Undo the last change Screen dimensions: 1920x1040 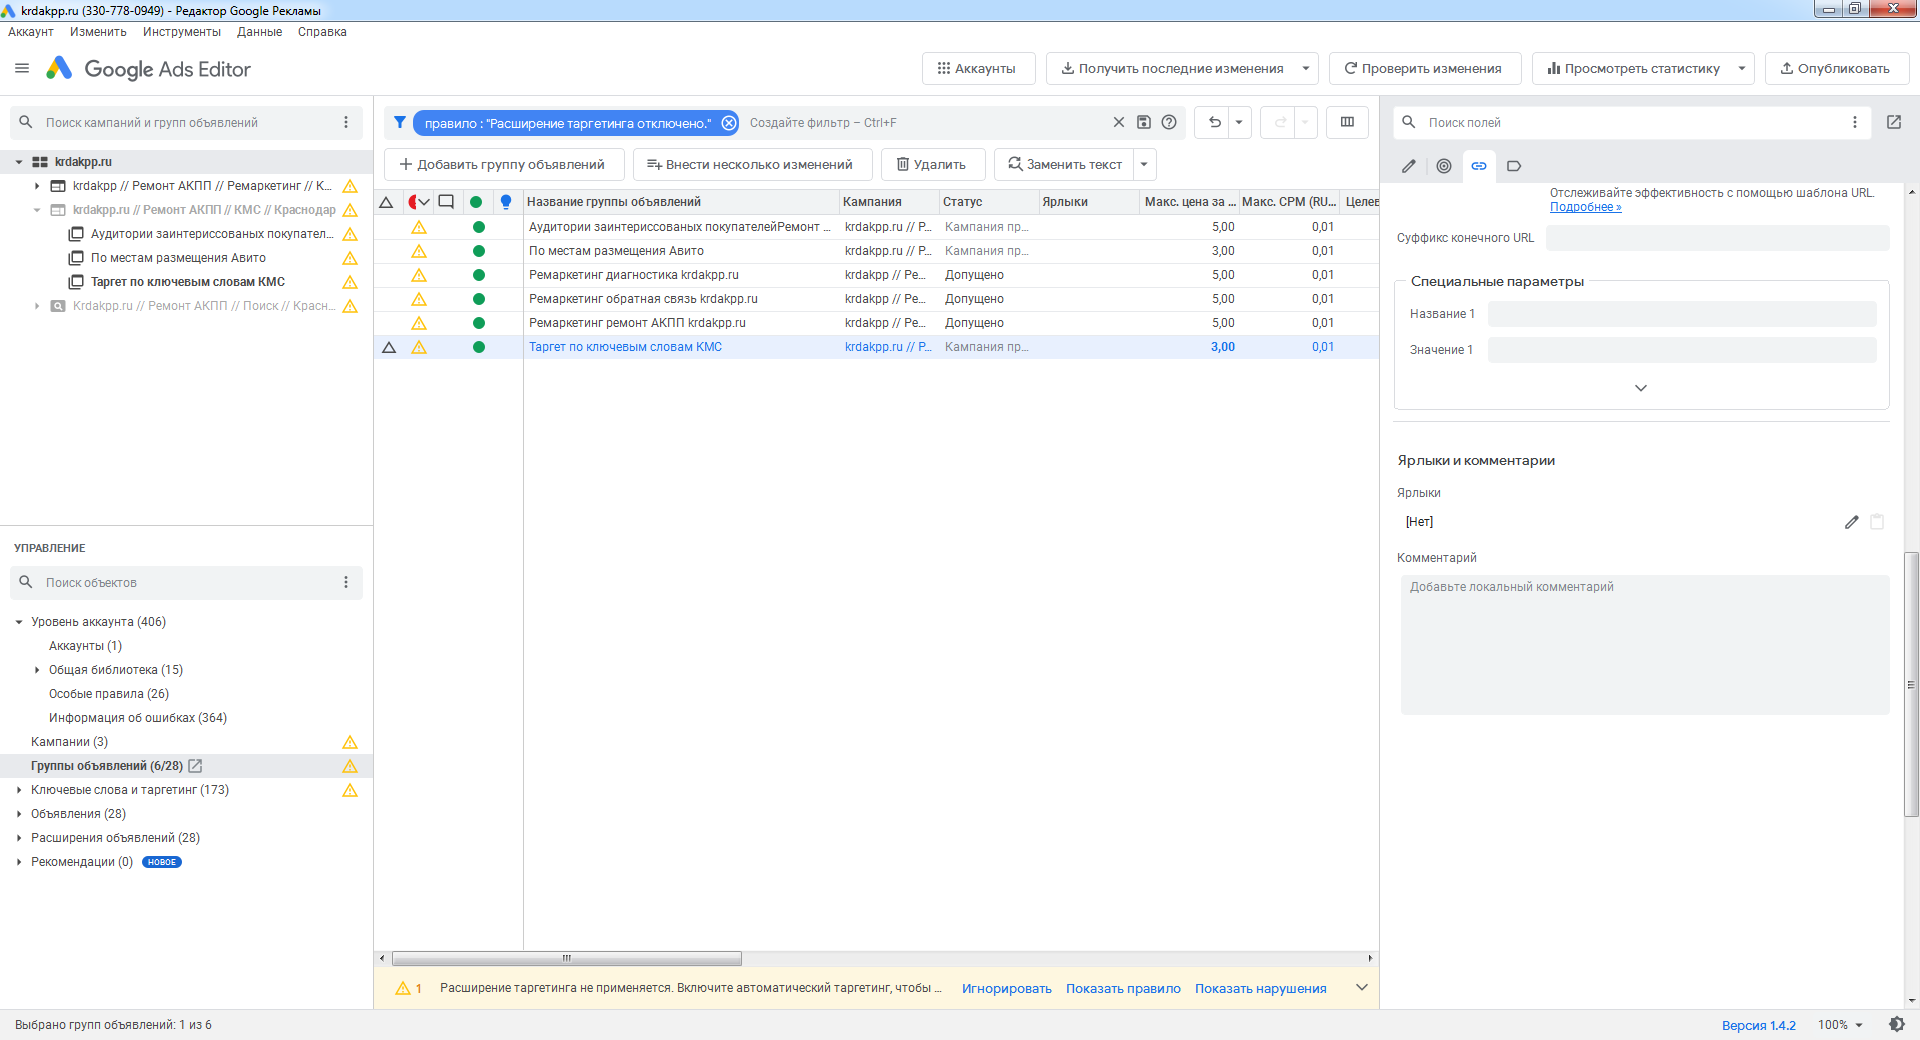1214,122
